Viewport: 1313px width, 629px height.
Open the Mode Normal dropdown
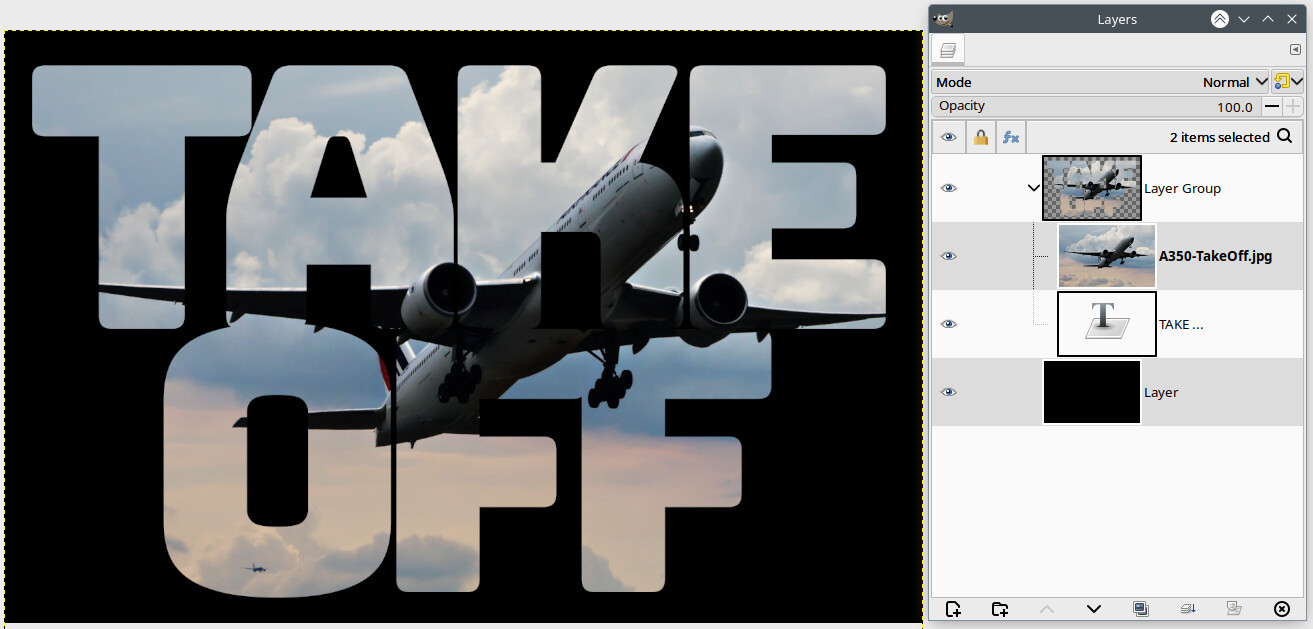pyautogui.click(x=1101, y=82)
